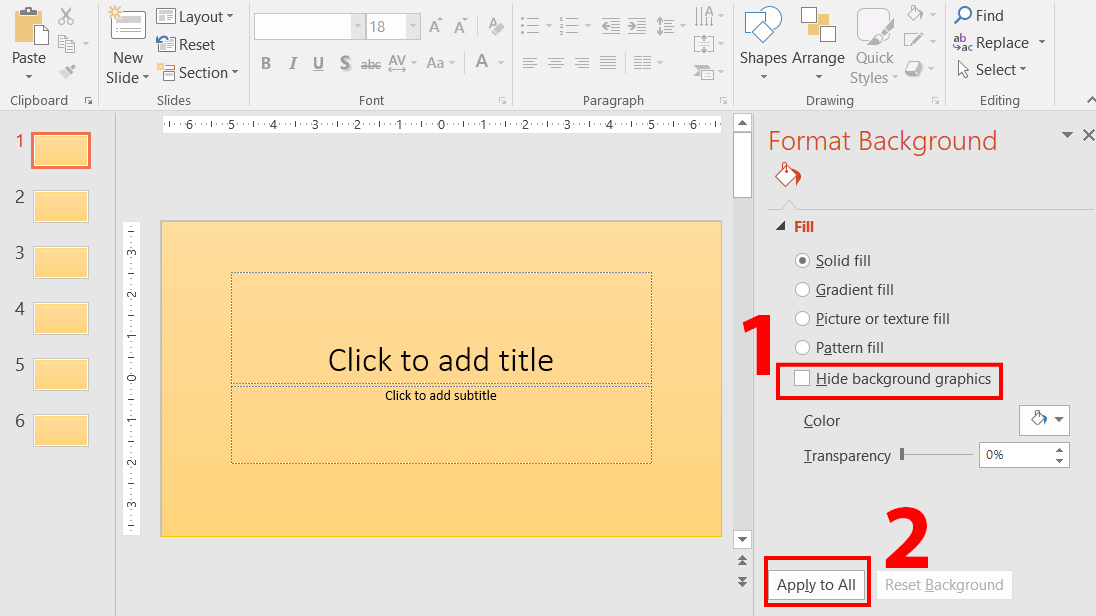Viewport: 1096px width, 616px height.
Task: Collapse the Fill section triangle
Action: point(781,227)
